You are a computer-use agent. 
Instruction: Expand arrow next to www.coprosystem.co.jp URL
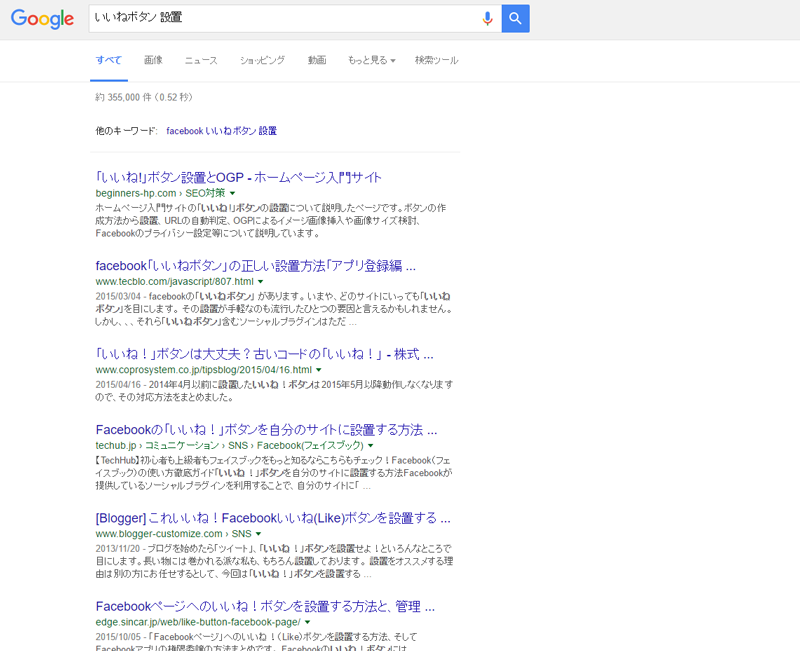[319, 370]
